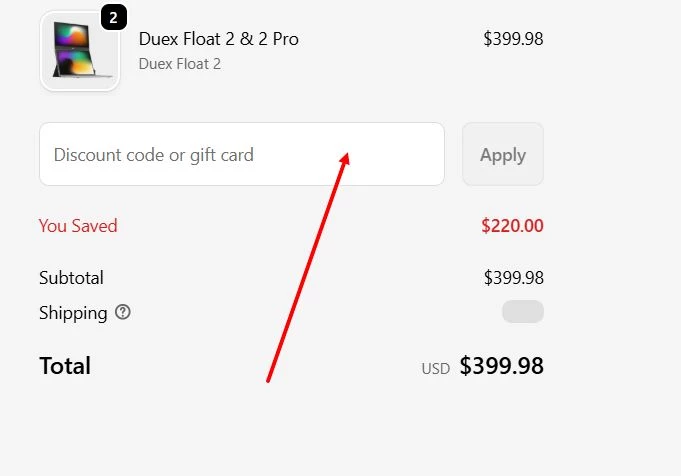Click the quantity badge on product thumbnail
Image resolution: width=681 pixels, height=476 pixels.
pyautogui.click(x=114, y=17)
